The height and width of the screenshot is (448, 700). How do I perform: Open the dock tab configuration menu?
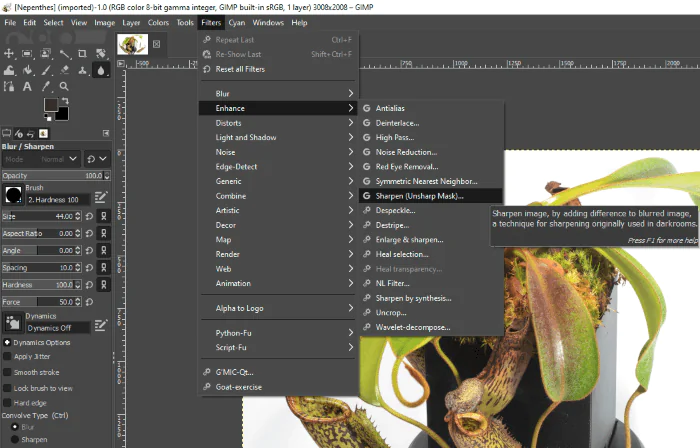tap(106, 133)
